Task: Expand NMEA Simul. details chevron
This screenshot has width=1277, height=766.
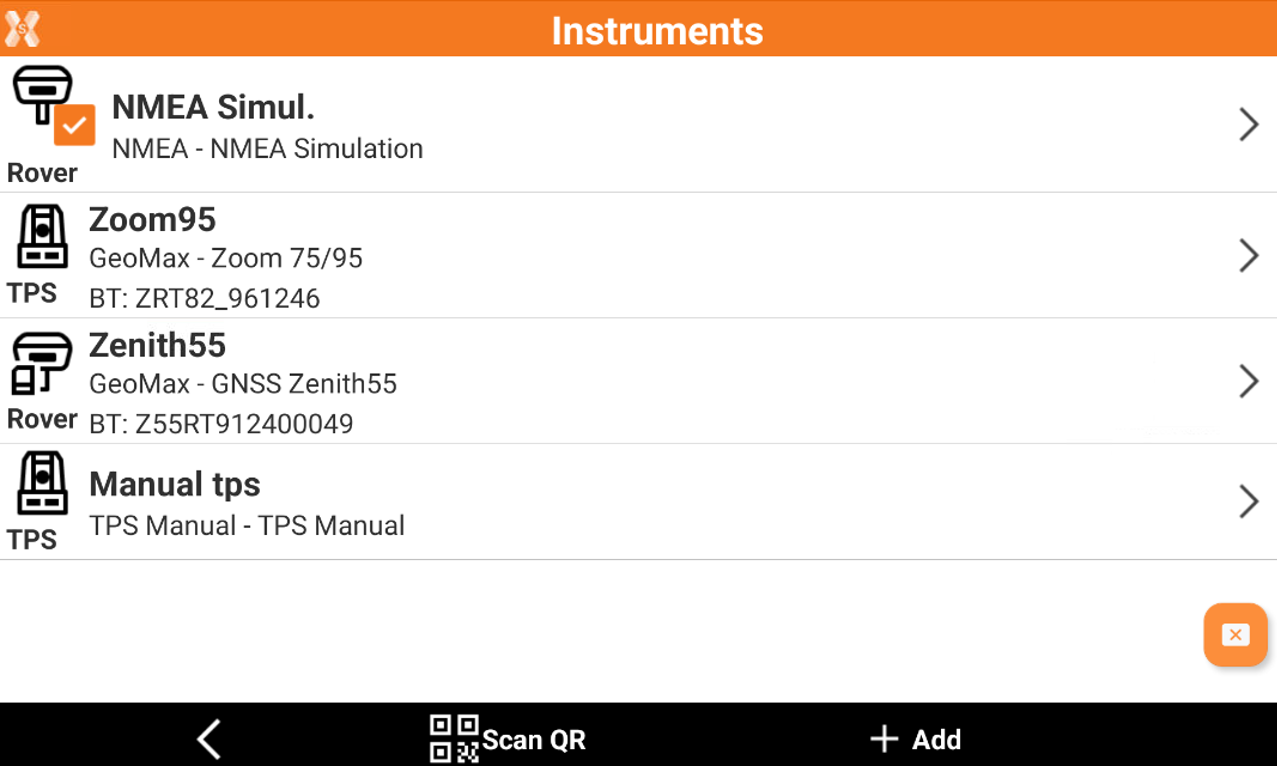Action: pyautogui.click(x=1248, y=124)
